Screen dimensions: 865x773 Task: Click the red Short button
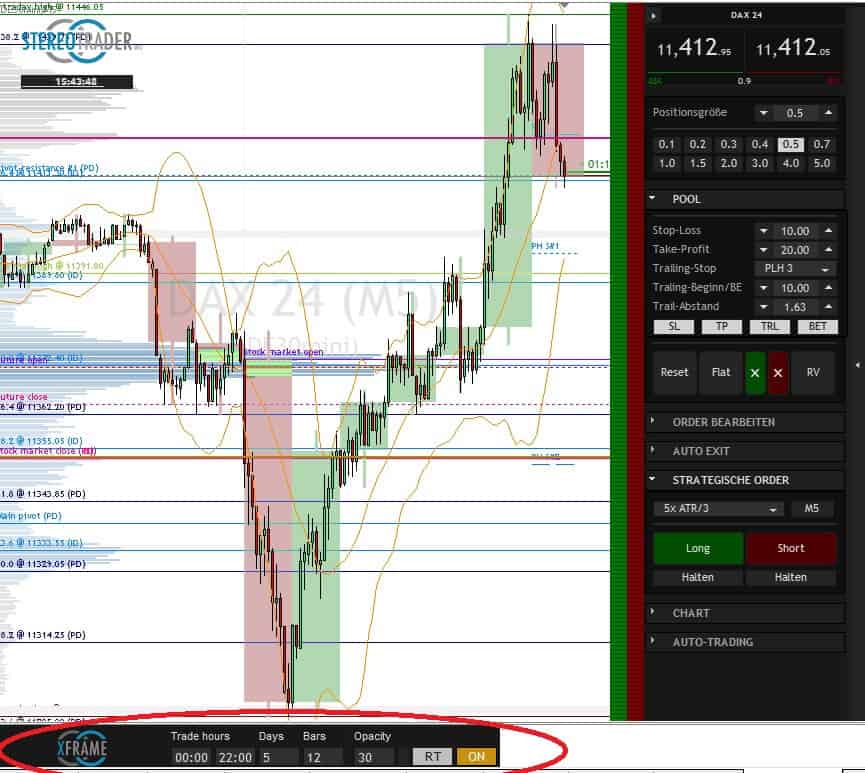pyautogui.click(x=791, y=548)
